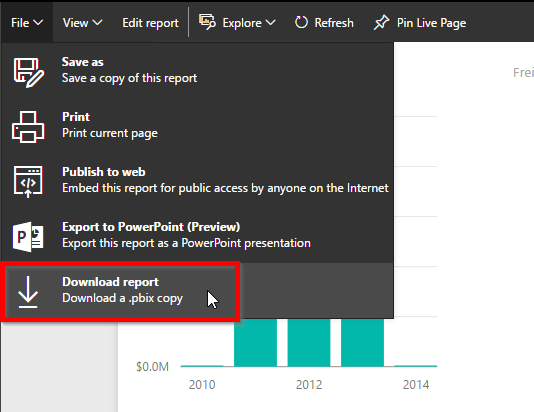Choose Save as from File menu

point(198,70)
